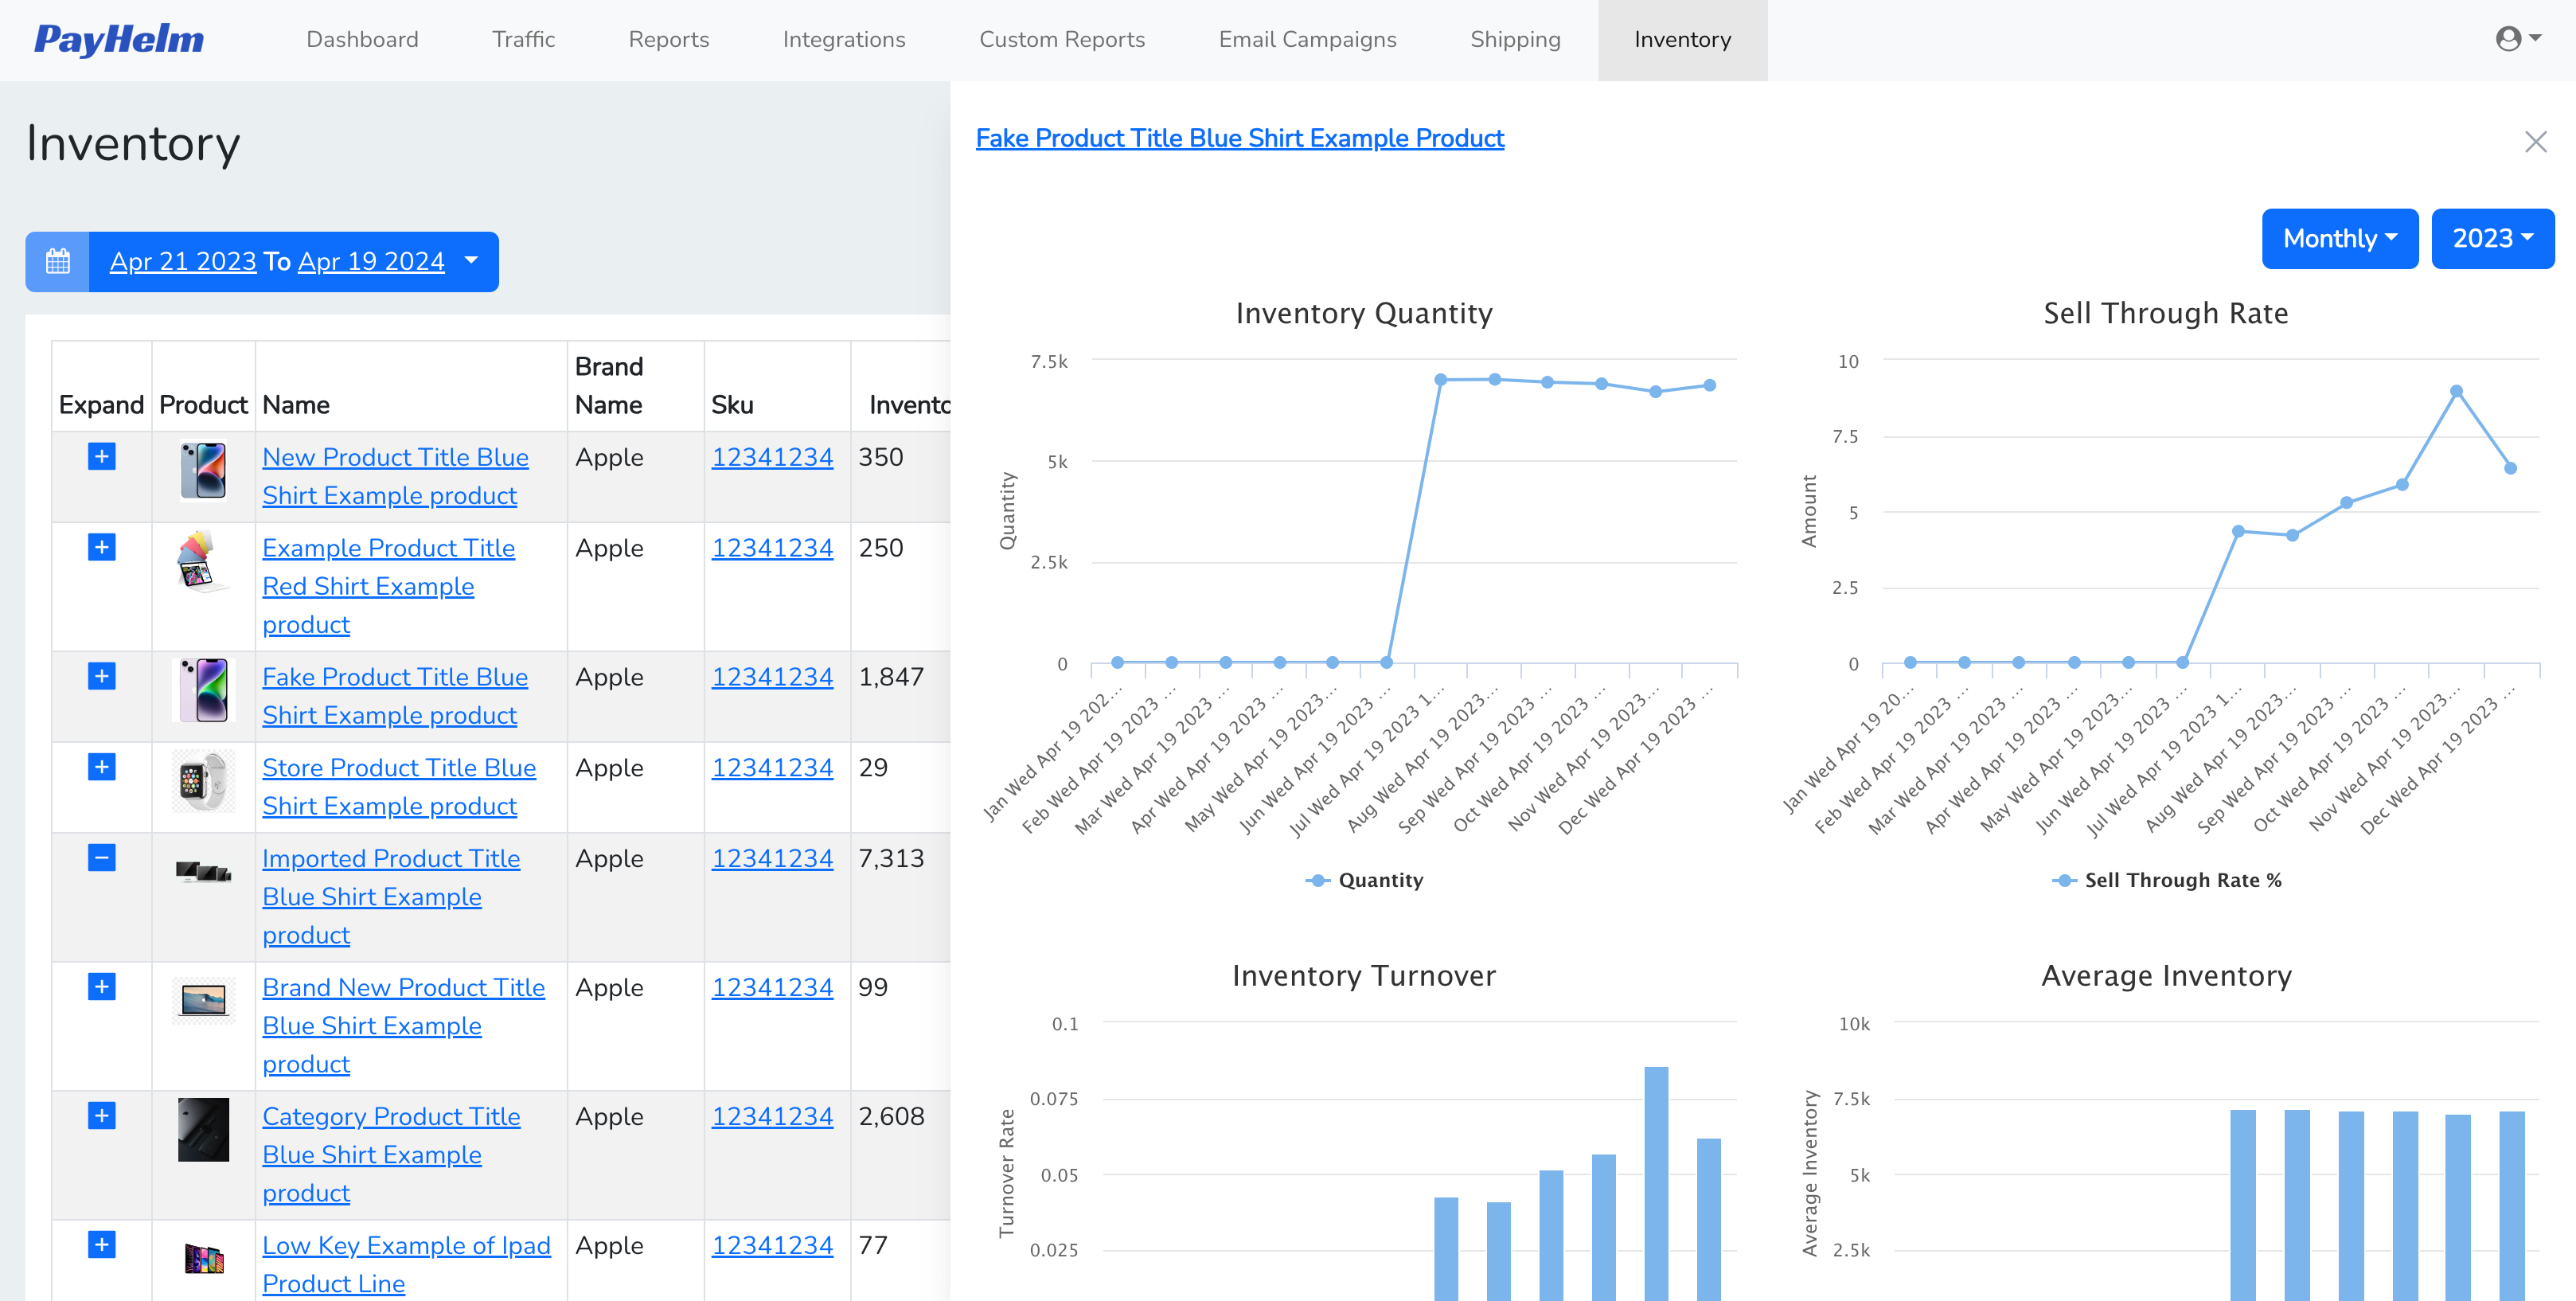Select the Shipping menu item
This screenshot has height=1301, width=2576.
1515,39
